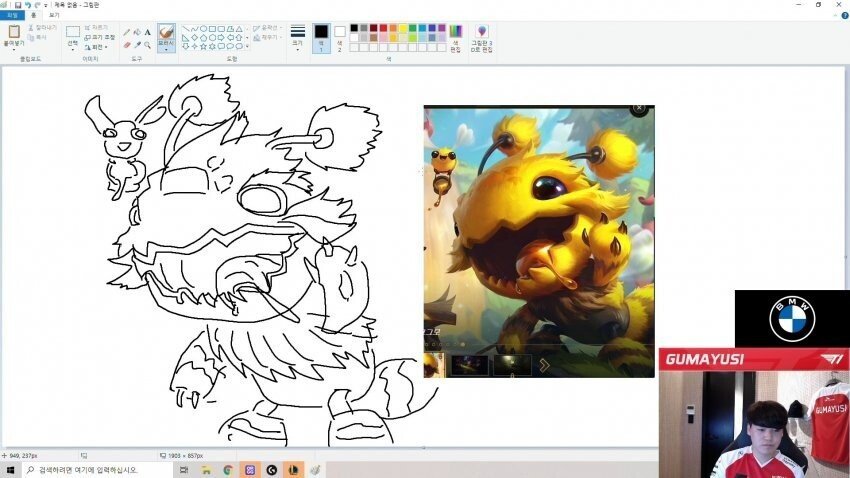Select the Fill with color bucket tool

click(137, 32)
